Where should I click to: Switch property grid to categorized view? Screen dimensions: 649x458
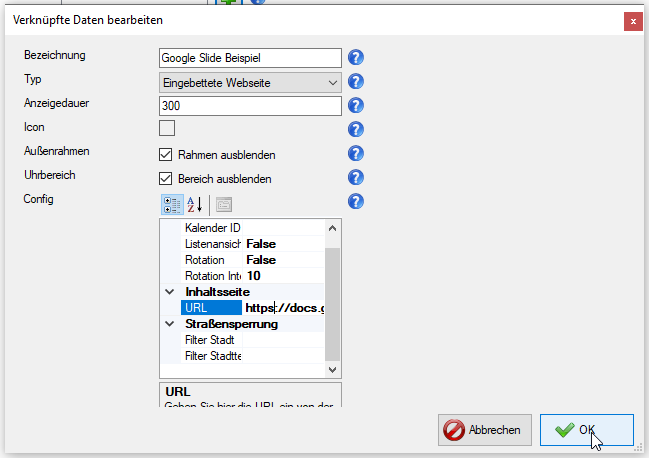(171, 204)
